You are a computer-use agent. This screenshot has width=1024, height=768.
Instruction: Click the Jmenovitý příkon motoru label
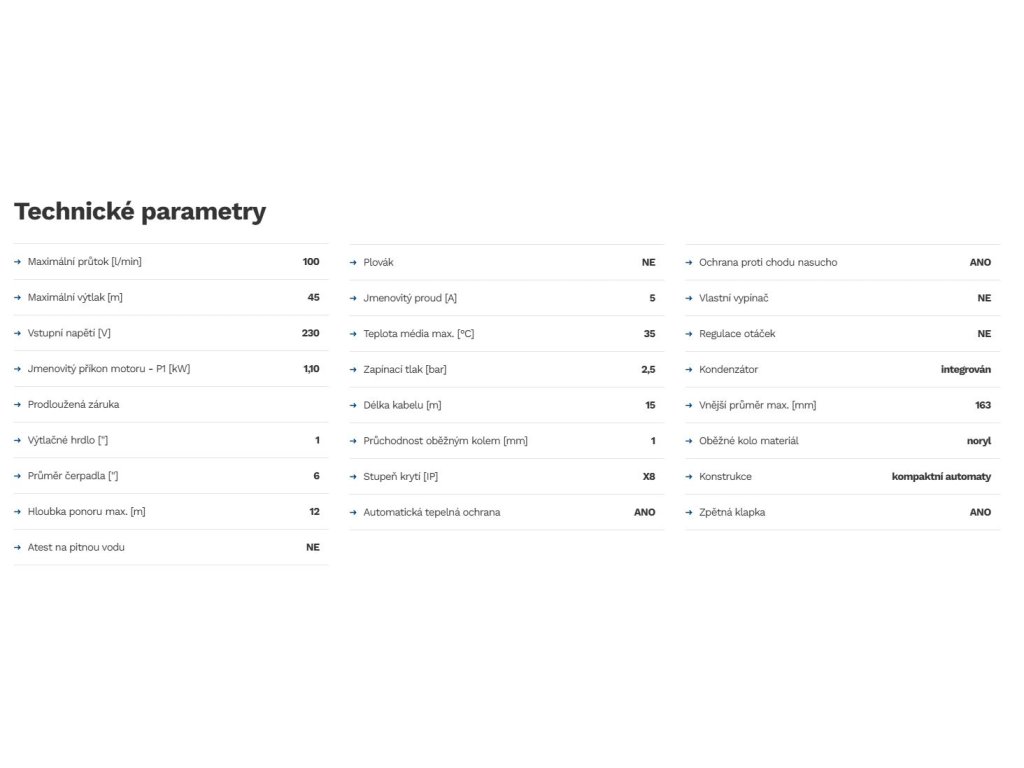tap(108, 369)
